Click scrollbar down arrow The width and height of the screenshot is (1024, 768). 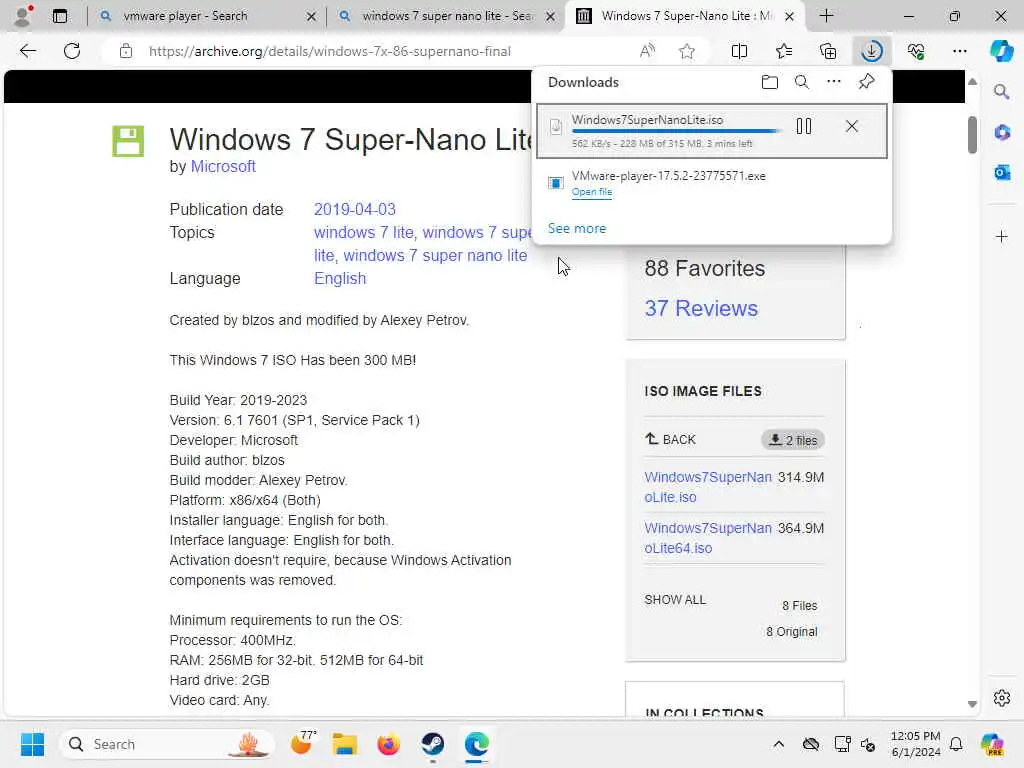pos(972,703)
